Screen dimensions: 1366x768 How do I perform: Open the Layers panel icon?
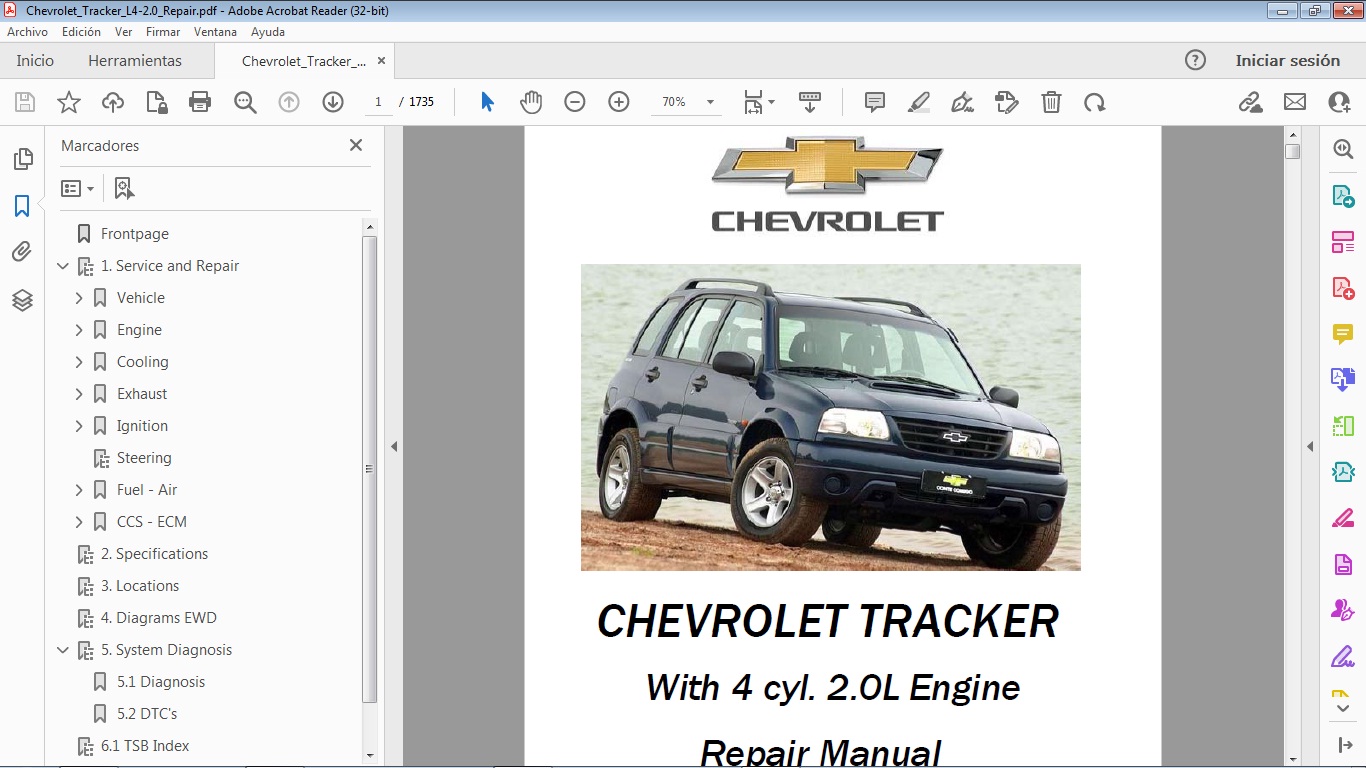point(22,300)
